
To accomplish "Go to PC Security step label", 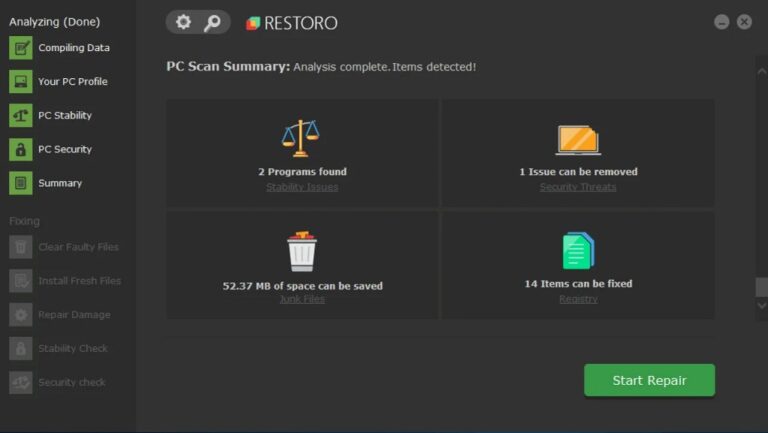I will coord(65,149).
